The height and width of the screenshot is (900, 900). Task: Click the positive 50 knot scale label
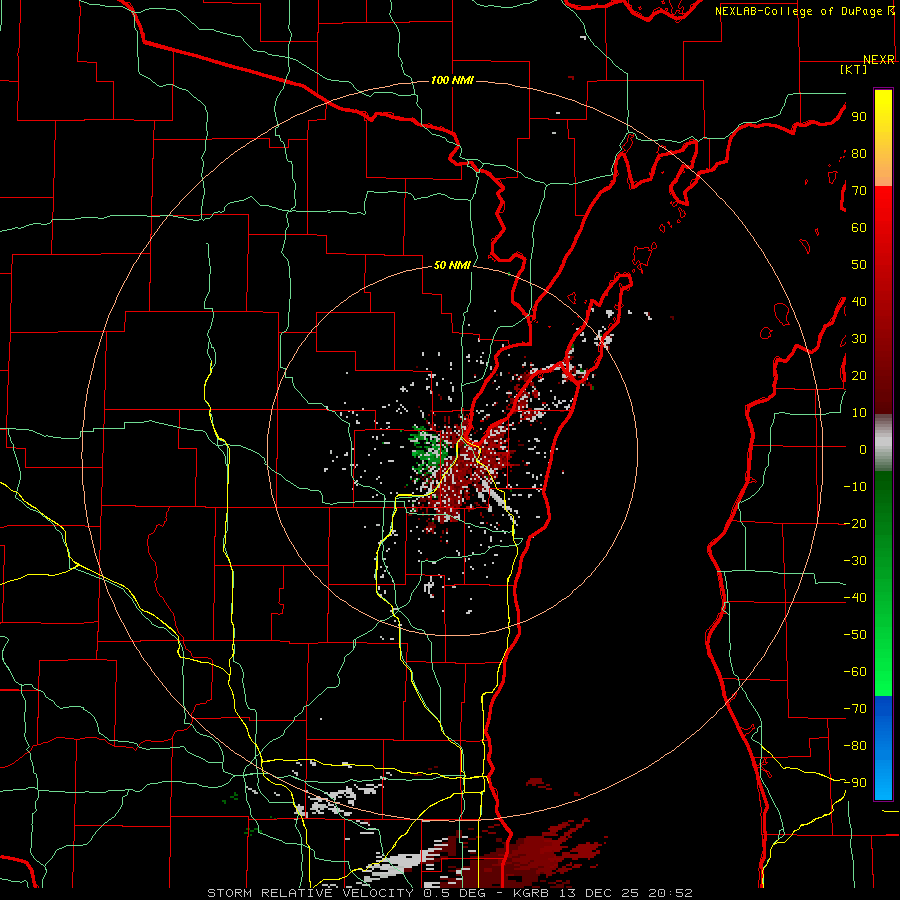859,265
